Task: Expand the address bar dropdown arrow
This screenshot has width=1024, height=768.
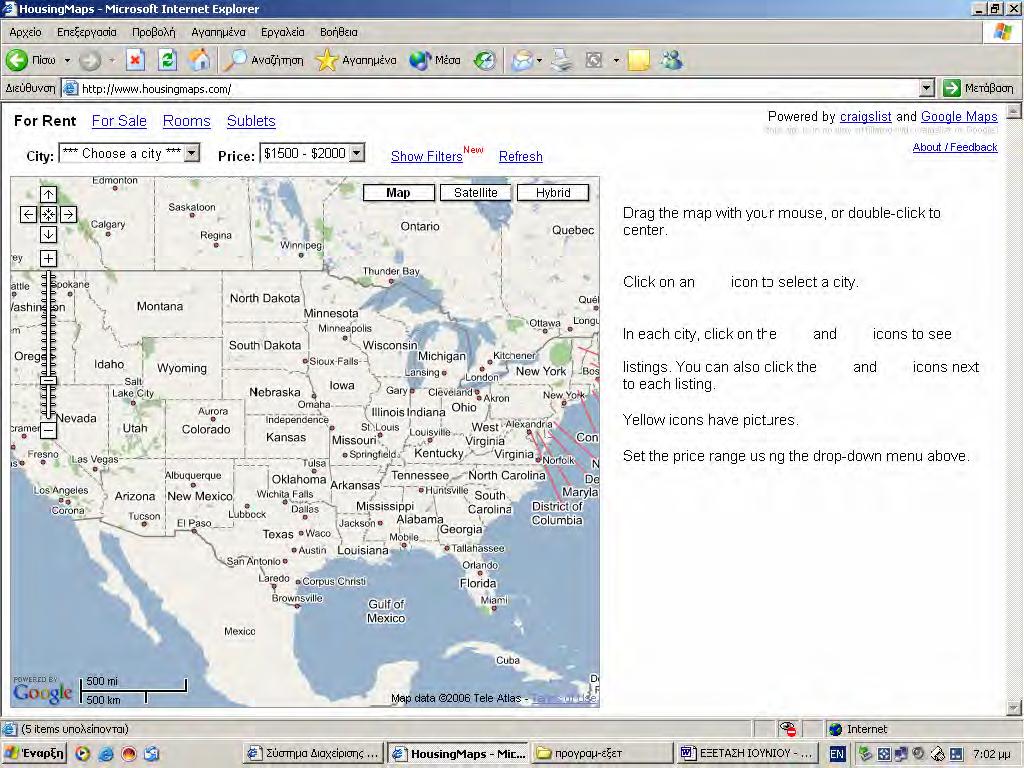Action: [926, 88]
